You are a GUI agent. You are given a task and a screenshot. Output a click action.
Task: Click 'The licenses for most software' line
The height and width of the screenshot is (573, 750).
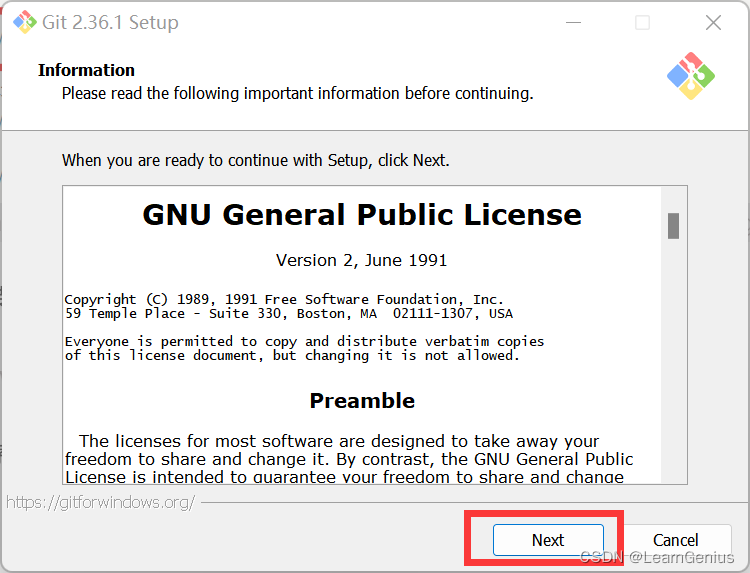point(339,441)
